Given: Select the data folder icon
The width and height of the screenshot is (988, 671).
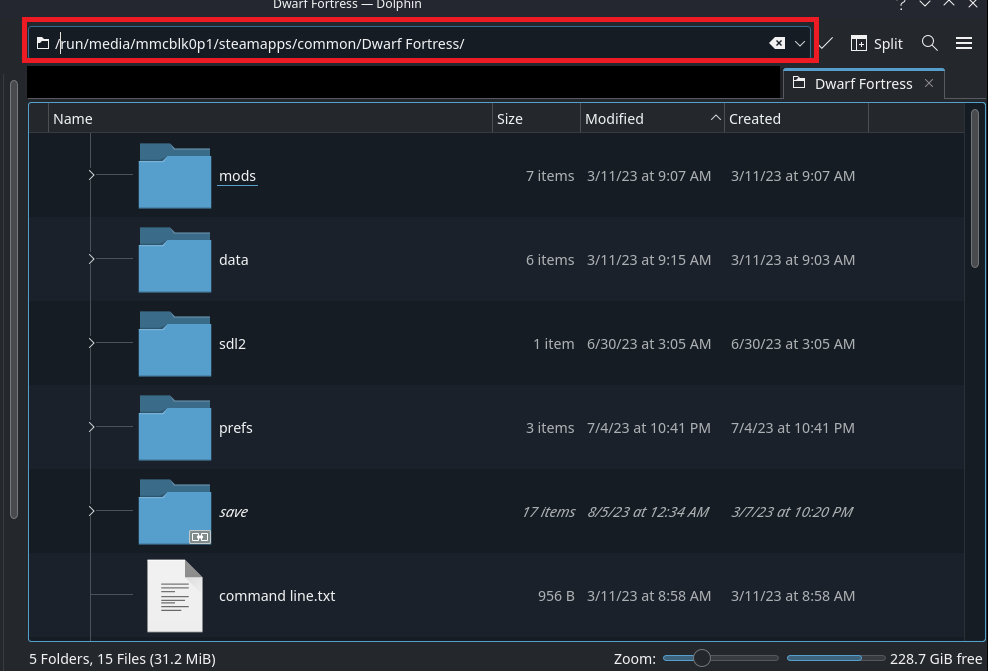Looking at the screenshot, I should pos(175,260).
